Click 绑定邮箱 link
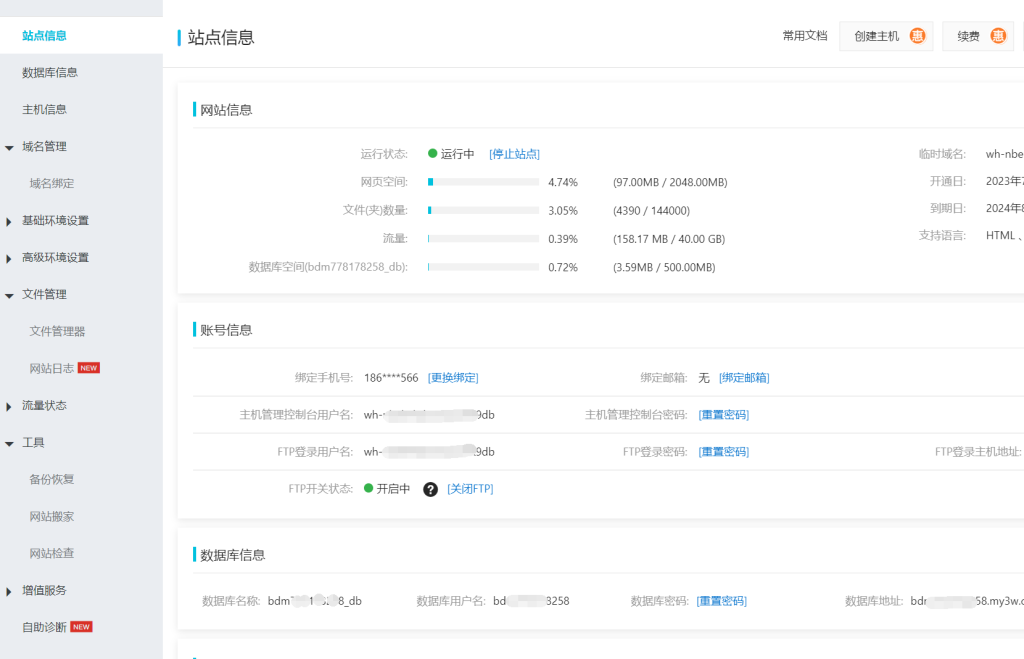This screenshot has height=659, width=1024. (744, 378)
